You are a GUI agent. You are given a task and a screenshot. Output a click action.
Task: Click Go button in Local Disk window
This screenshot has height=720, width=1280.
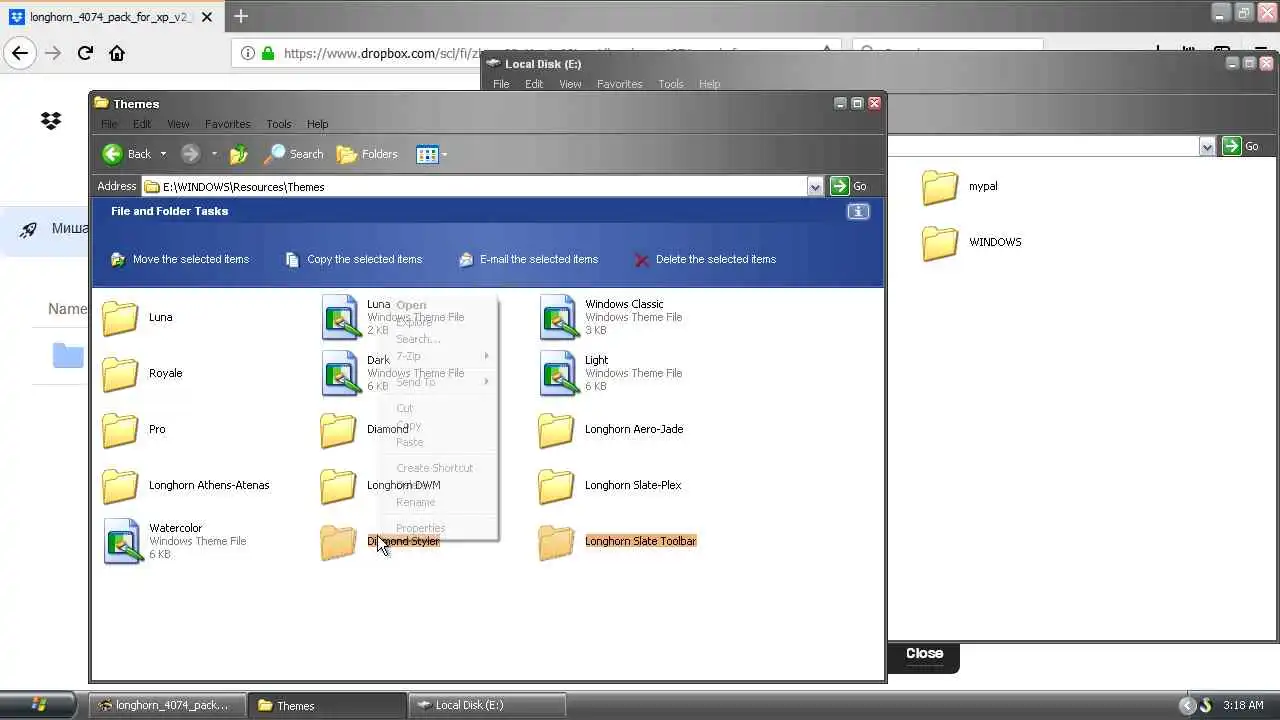pyautogui.click(x=1241, y=146)
